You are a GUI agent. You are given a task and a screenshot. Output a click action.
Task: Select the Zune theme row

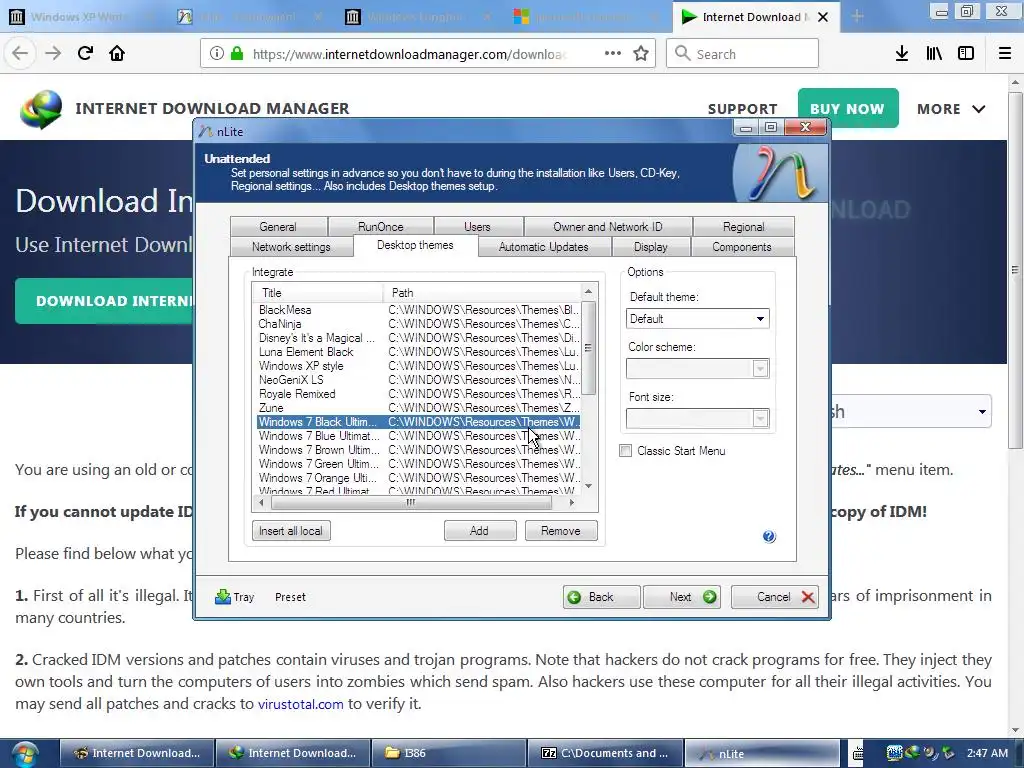click(418, 408)
